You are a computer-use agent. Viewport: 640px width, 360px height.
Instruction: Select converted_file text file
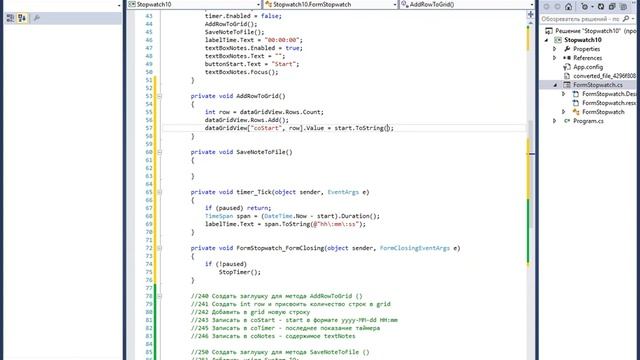[x=604, y=76]
